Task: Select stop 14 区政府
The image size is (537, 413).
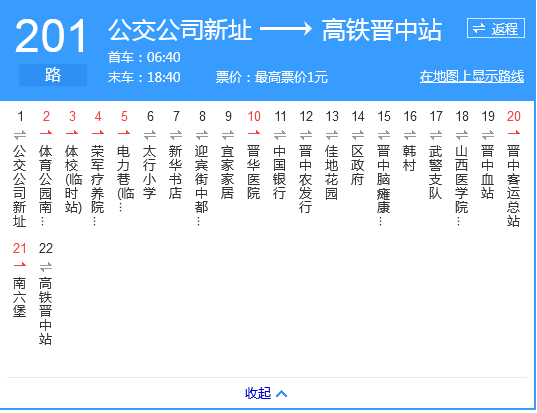Action: [x=358, y=165]
